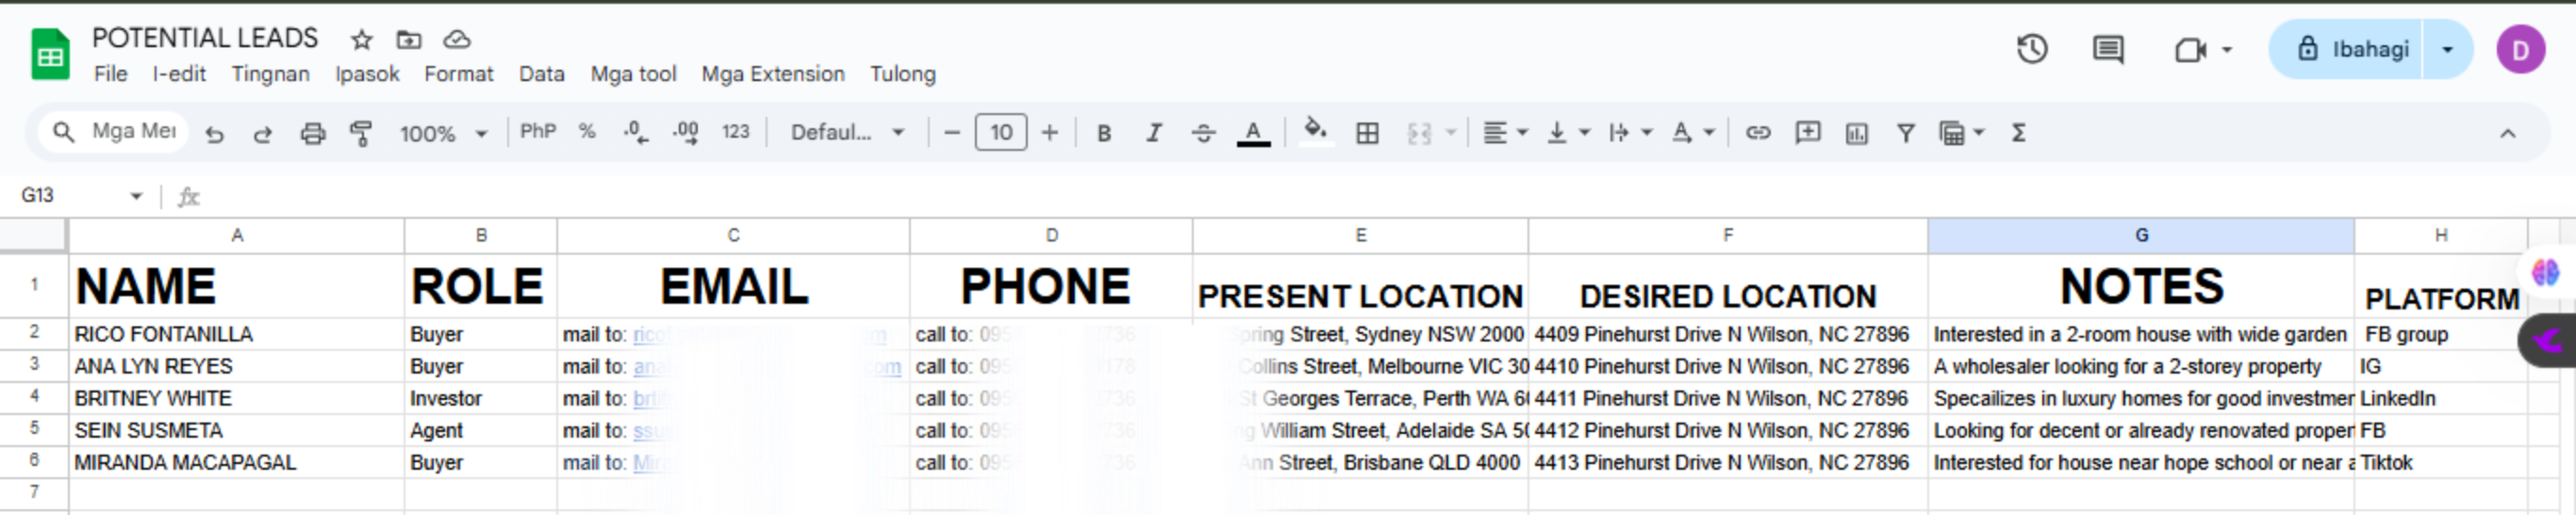Decrease font size with minus button
This screenshot has width=2576, height=515.
pyautogui.click(x=952, y=133)
